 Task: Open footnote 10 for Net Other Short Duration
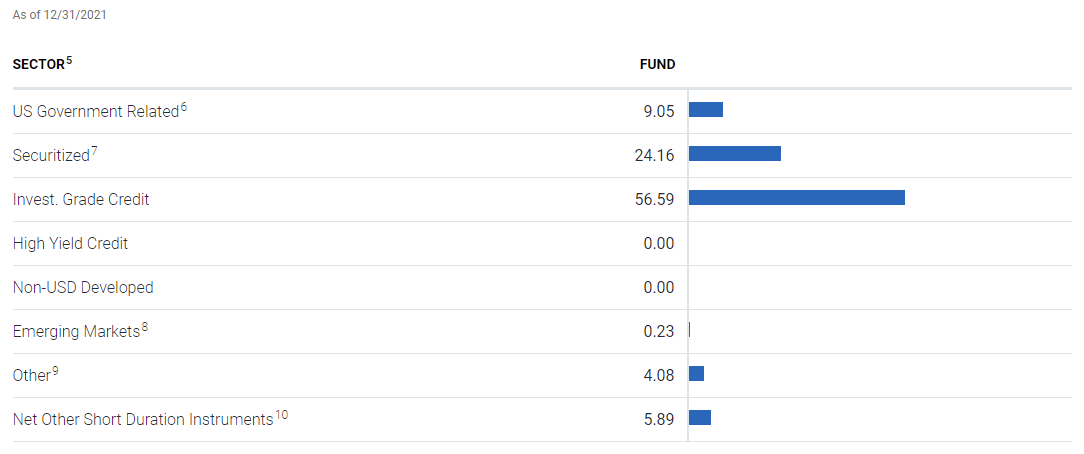point(282,415)
